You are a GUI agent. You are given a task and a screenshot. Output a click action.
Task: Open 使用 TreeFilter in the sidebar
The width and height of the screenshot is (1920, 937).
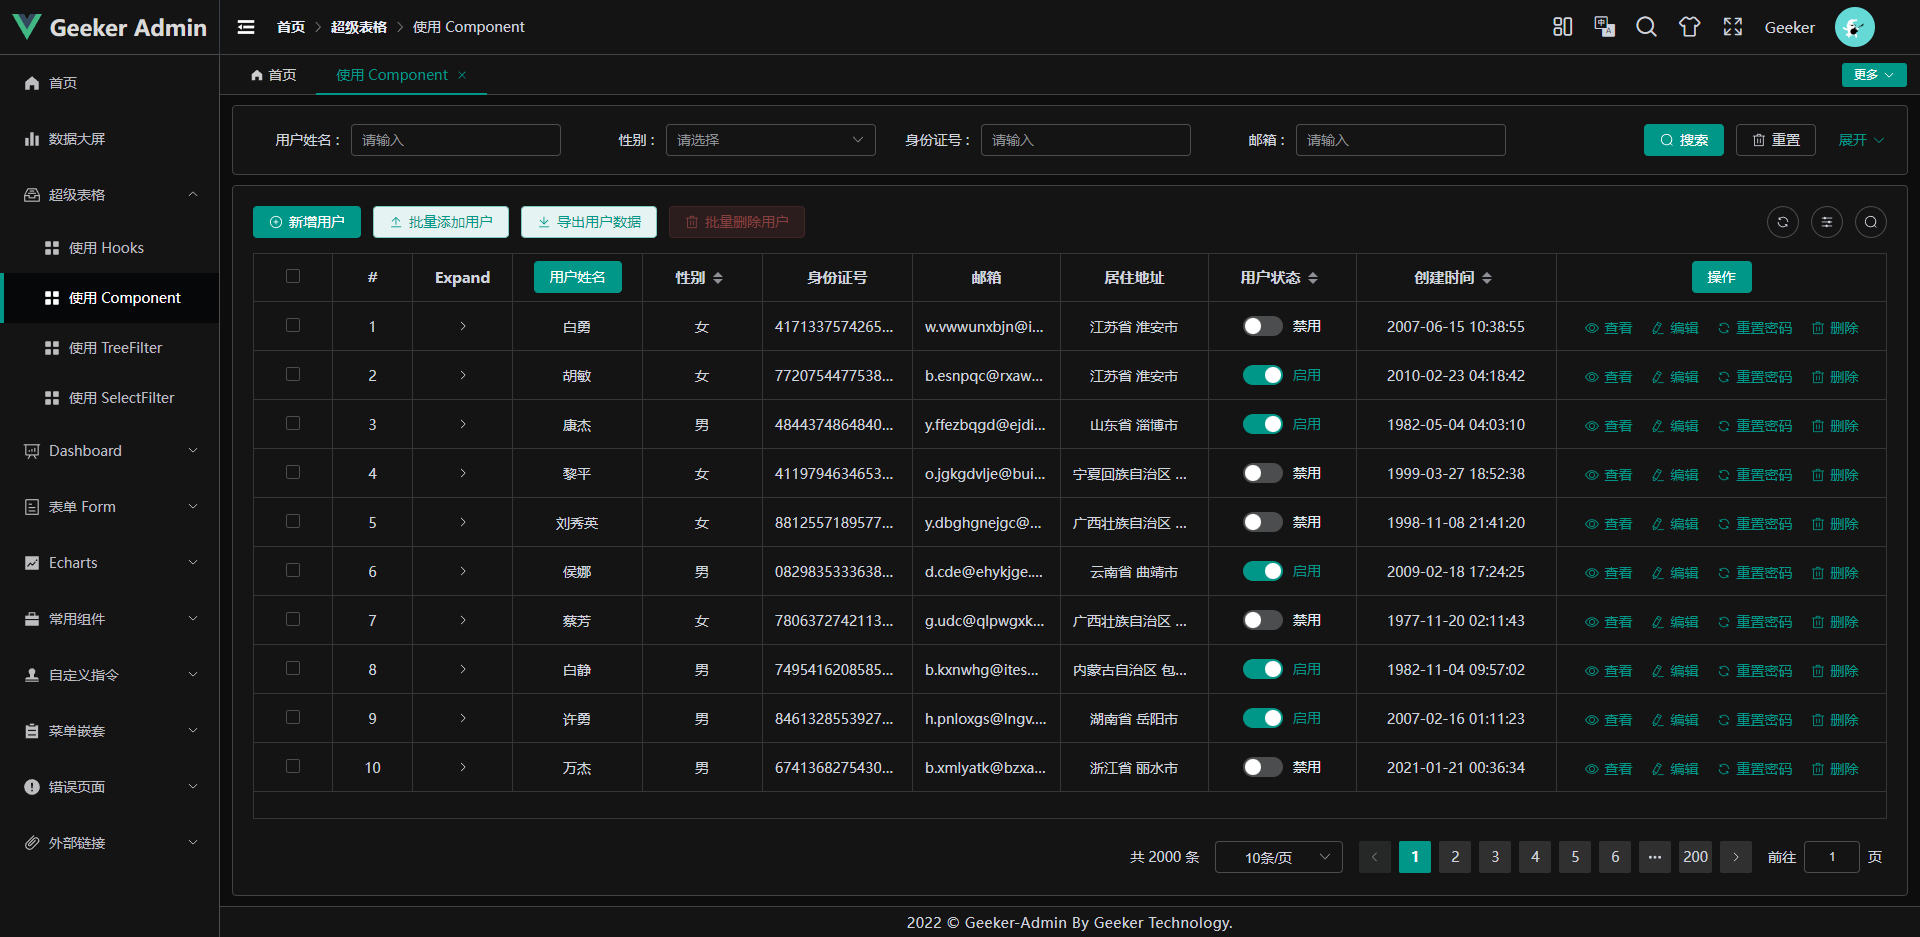click(x=110, y=348)
